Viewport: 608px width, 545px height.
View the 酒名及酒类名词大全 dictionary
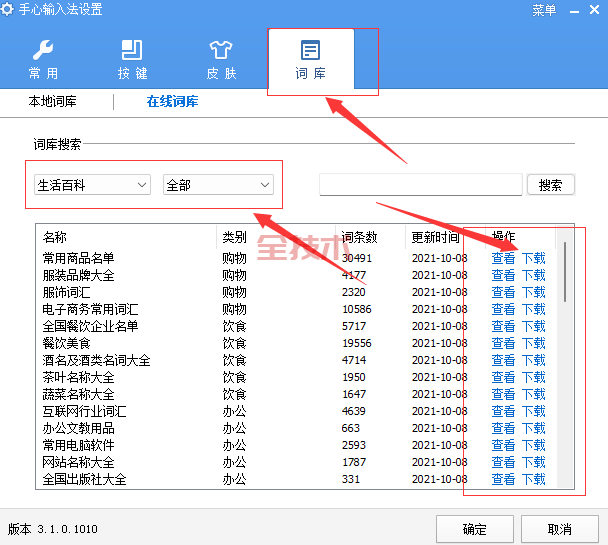click(x=503, y=360)
